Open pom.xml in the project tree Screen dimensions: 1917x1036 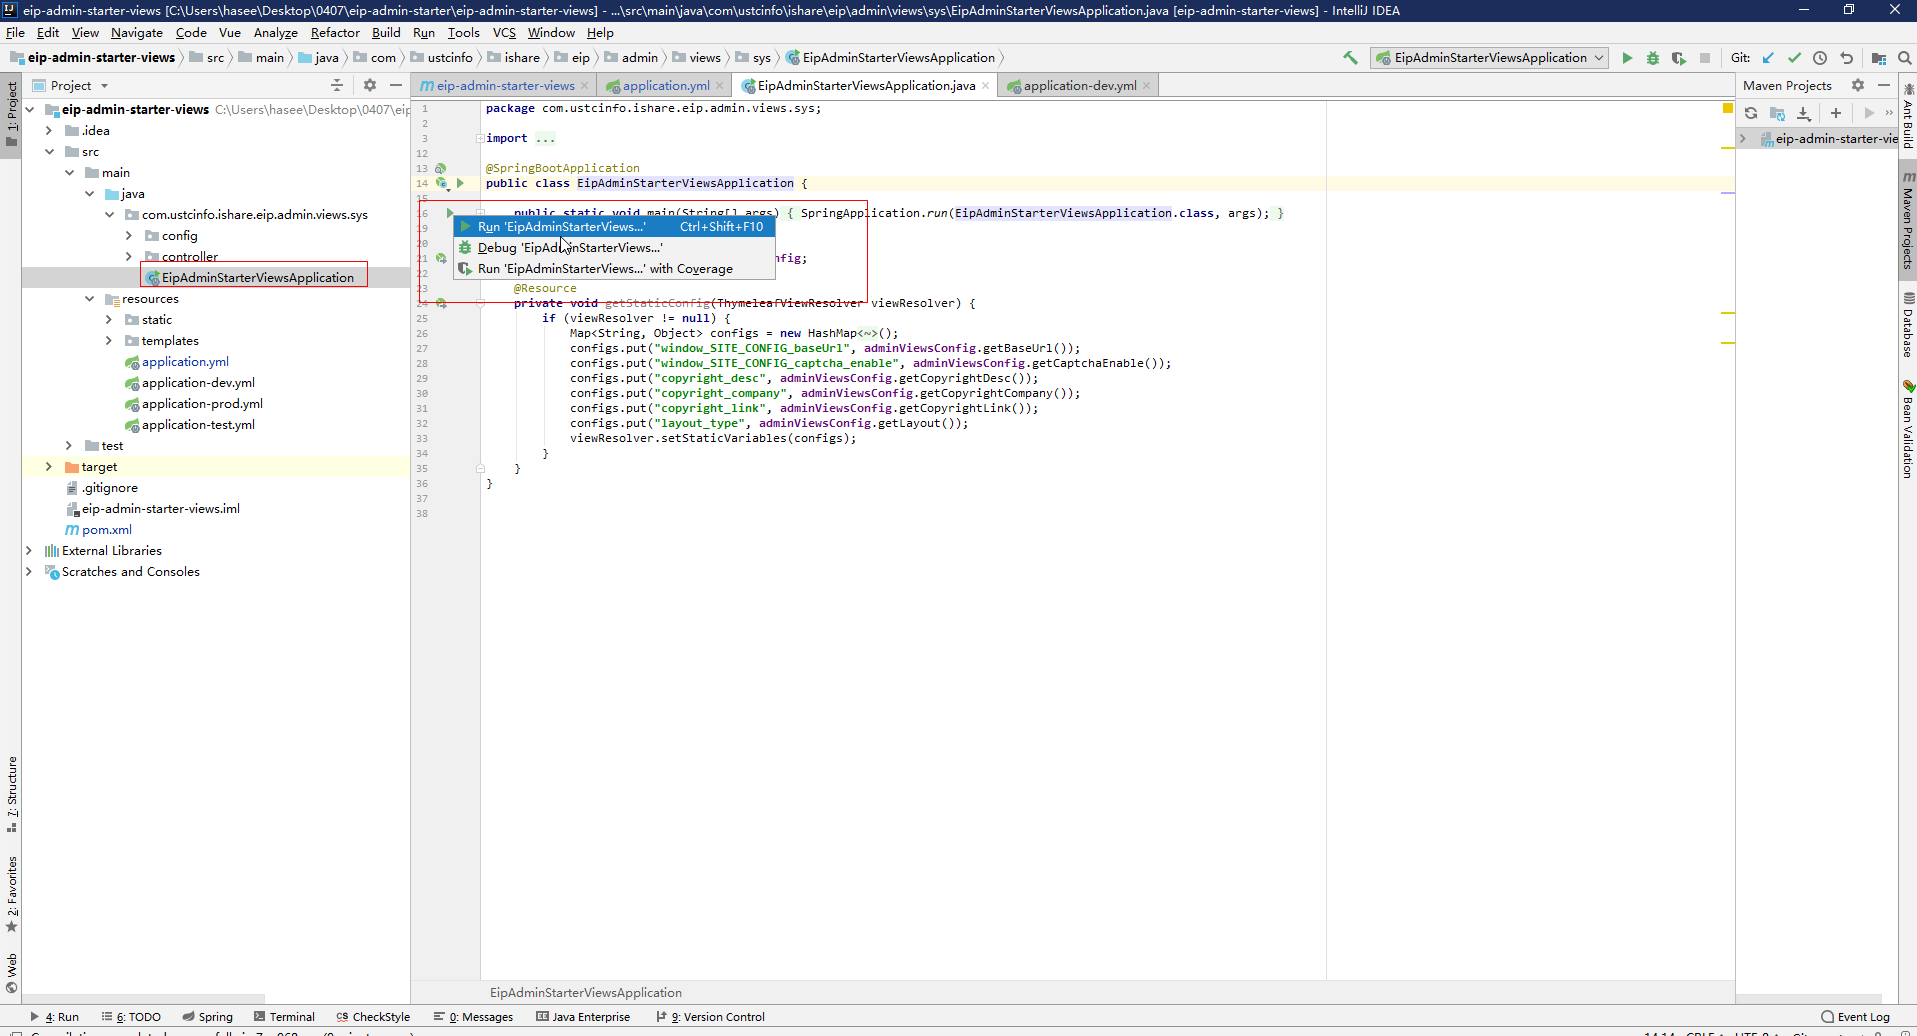click(x=106, y=530)
